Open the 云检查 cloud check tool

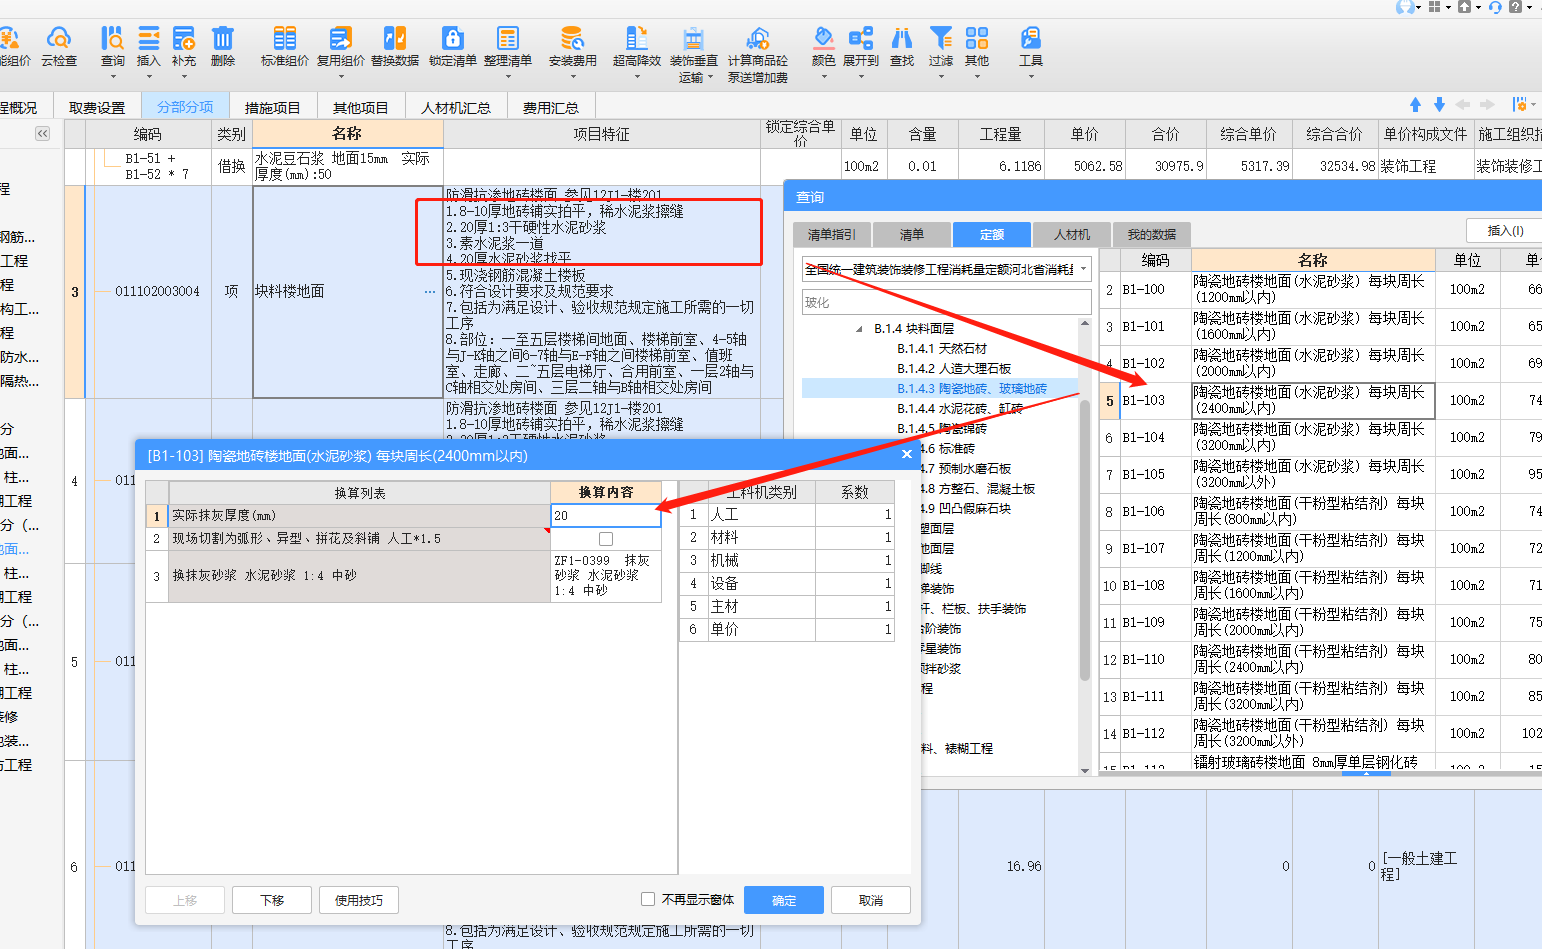point(59,47)
